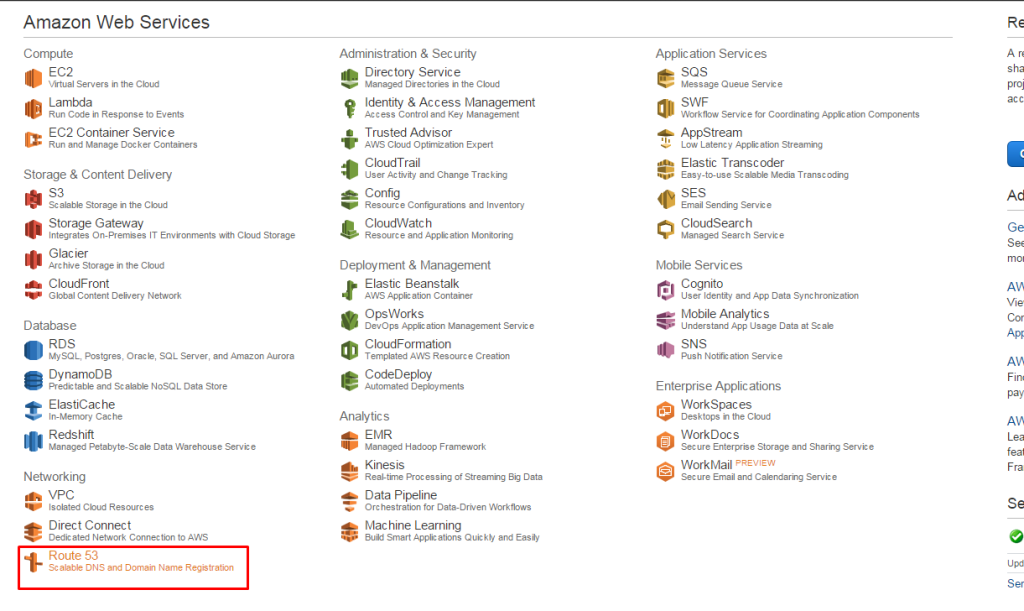Open the ElastiCache icon
Image resolution: width=1024 pixels, height=611 pixels.
[x=33, y=411]
